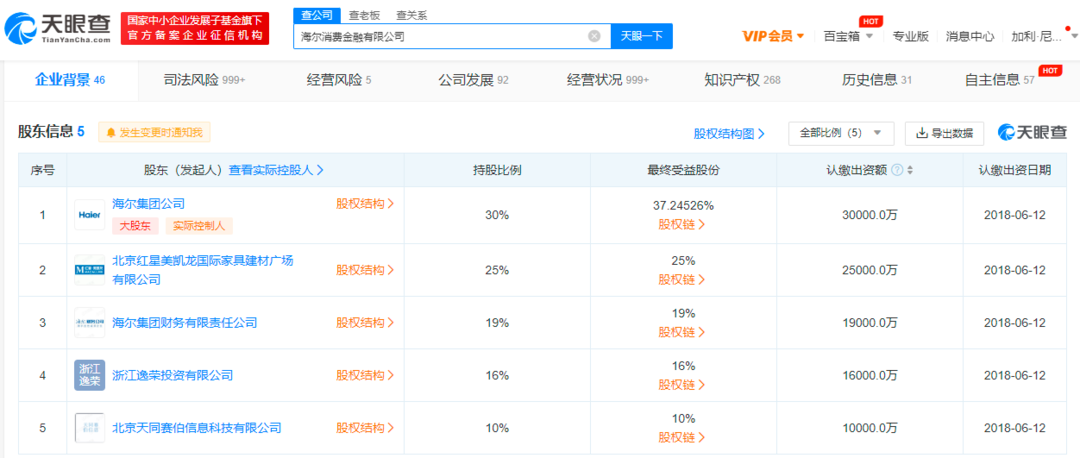
Task: Open 消息中心
Action: coord(970,36)
